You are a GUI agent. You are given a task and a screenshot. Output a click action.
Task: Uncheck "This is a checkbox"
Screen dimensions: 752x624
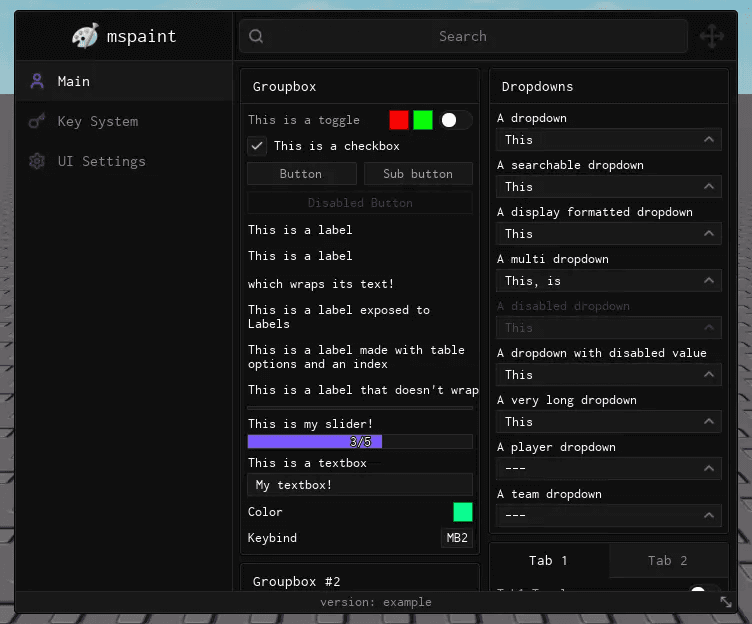click(257, 146)
